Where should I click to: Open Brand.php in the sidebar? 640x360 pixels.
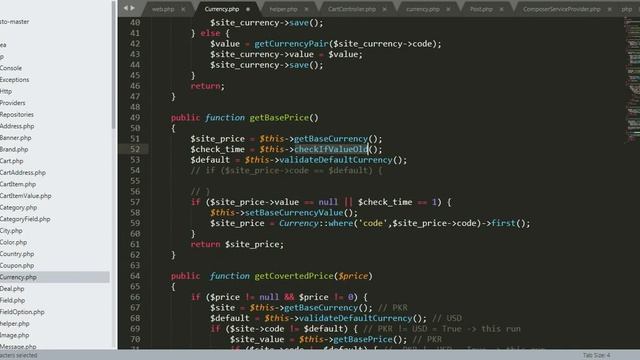tap(14, 149)
